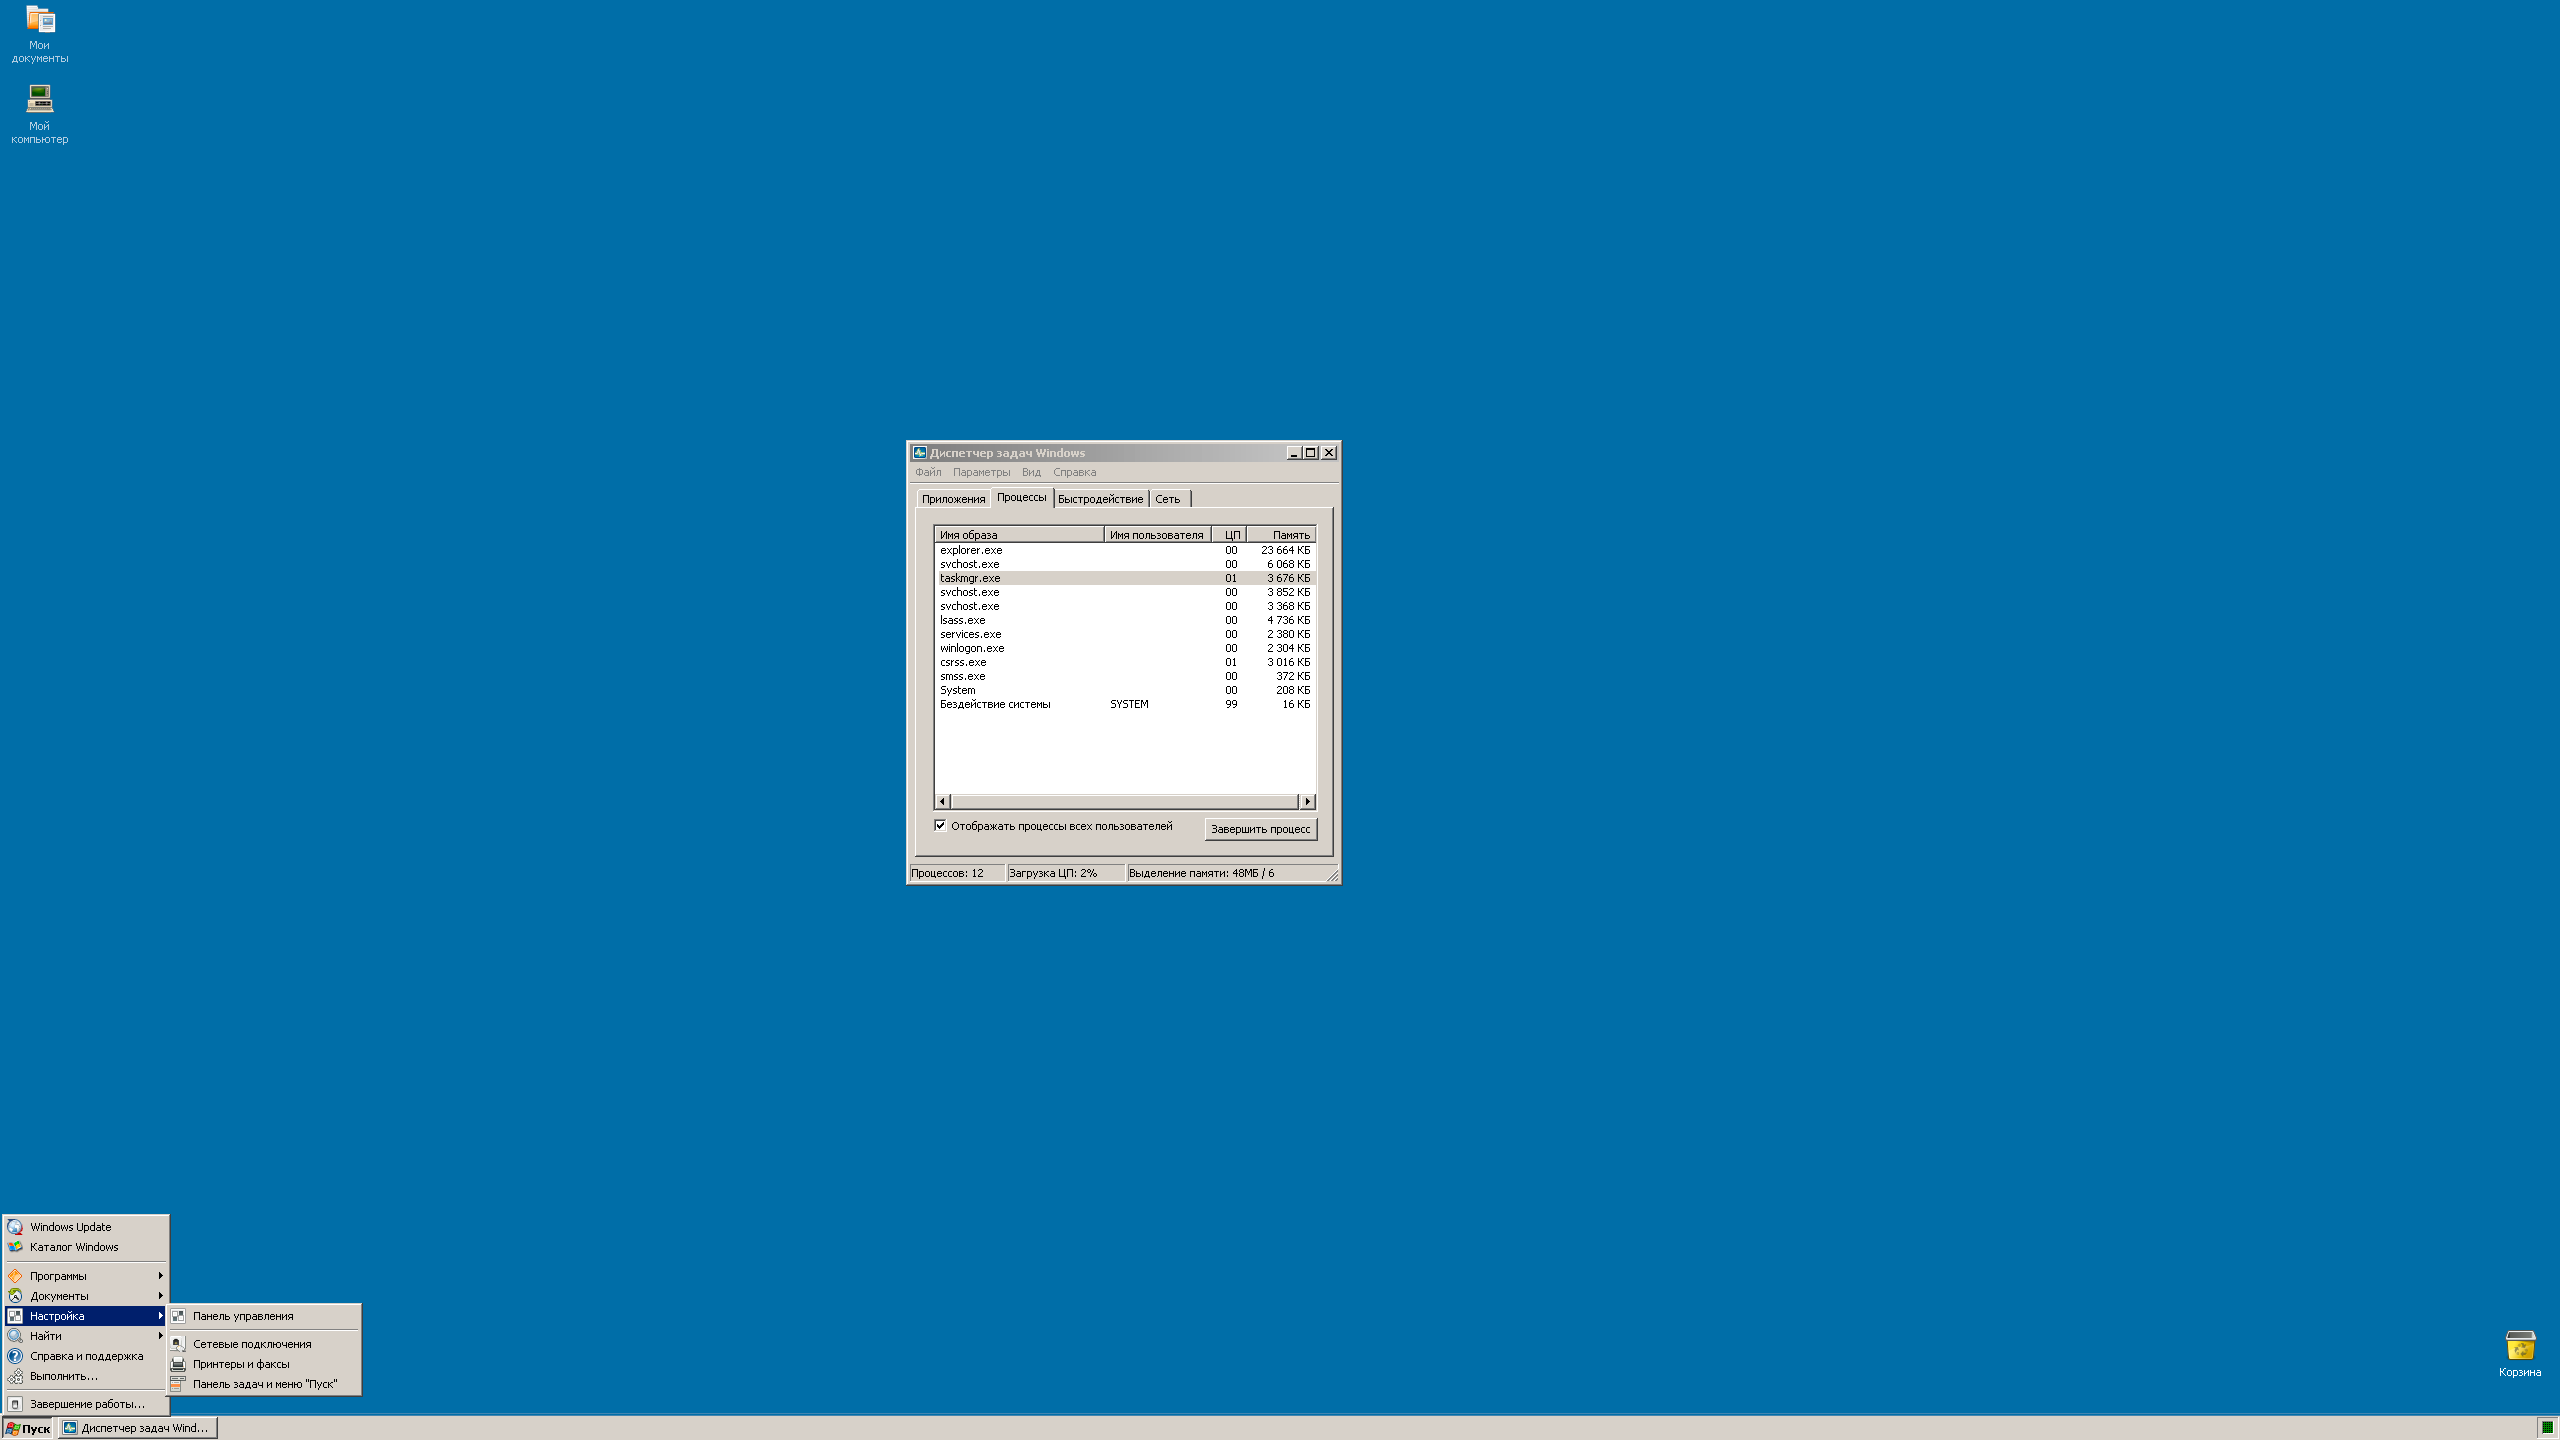The image size is (2560, 1440).
Task: Open the My Computer desktop icon
Action: click(x=40, y=99)
